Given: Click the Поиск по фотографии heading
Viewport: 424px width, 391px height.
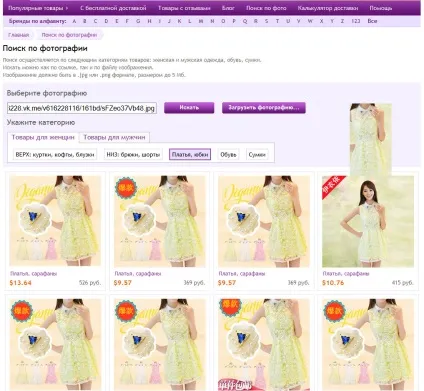Looking at the screenshot, I should point(45,49).
